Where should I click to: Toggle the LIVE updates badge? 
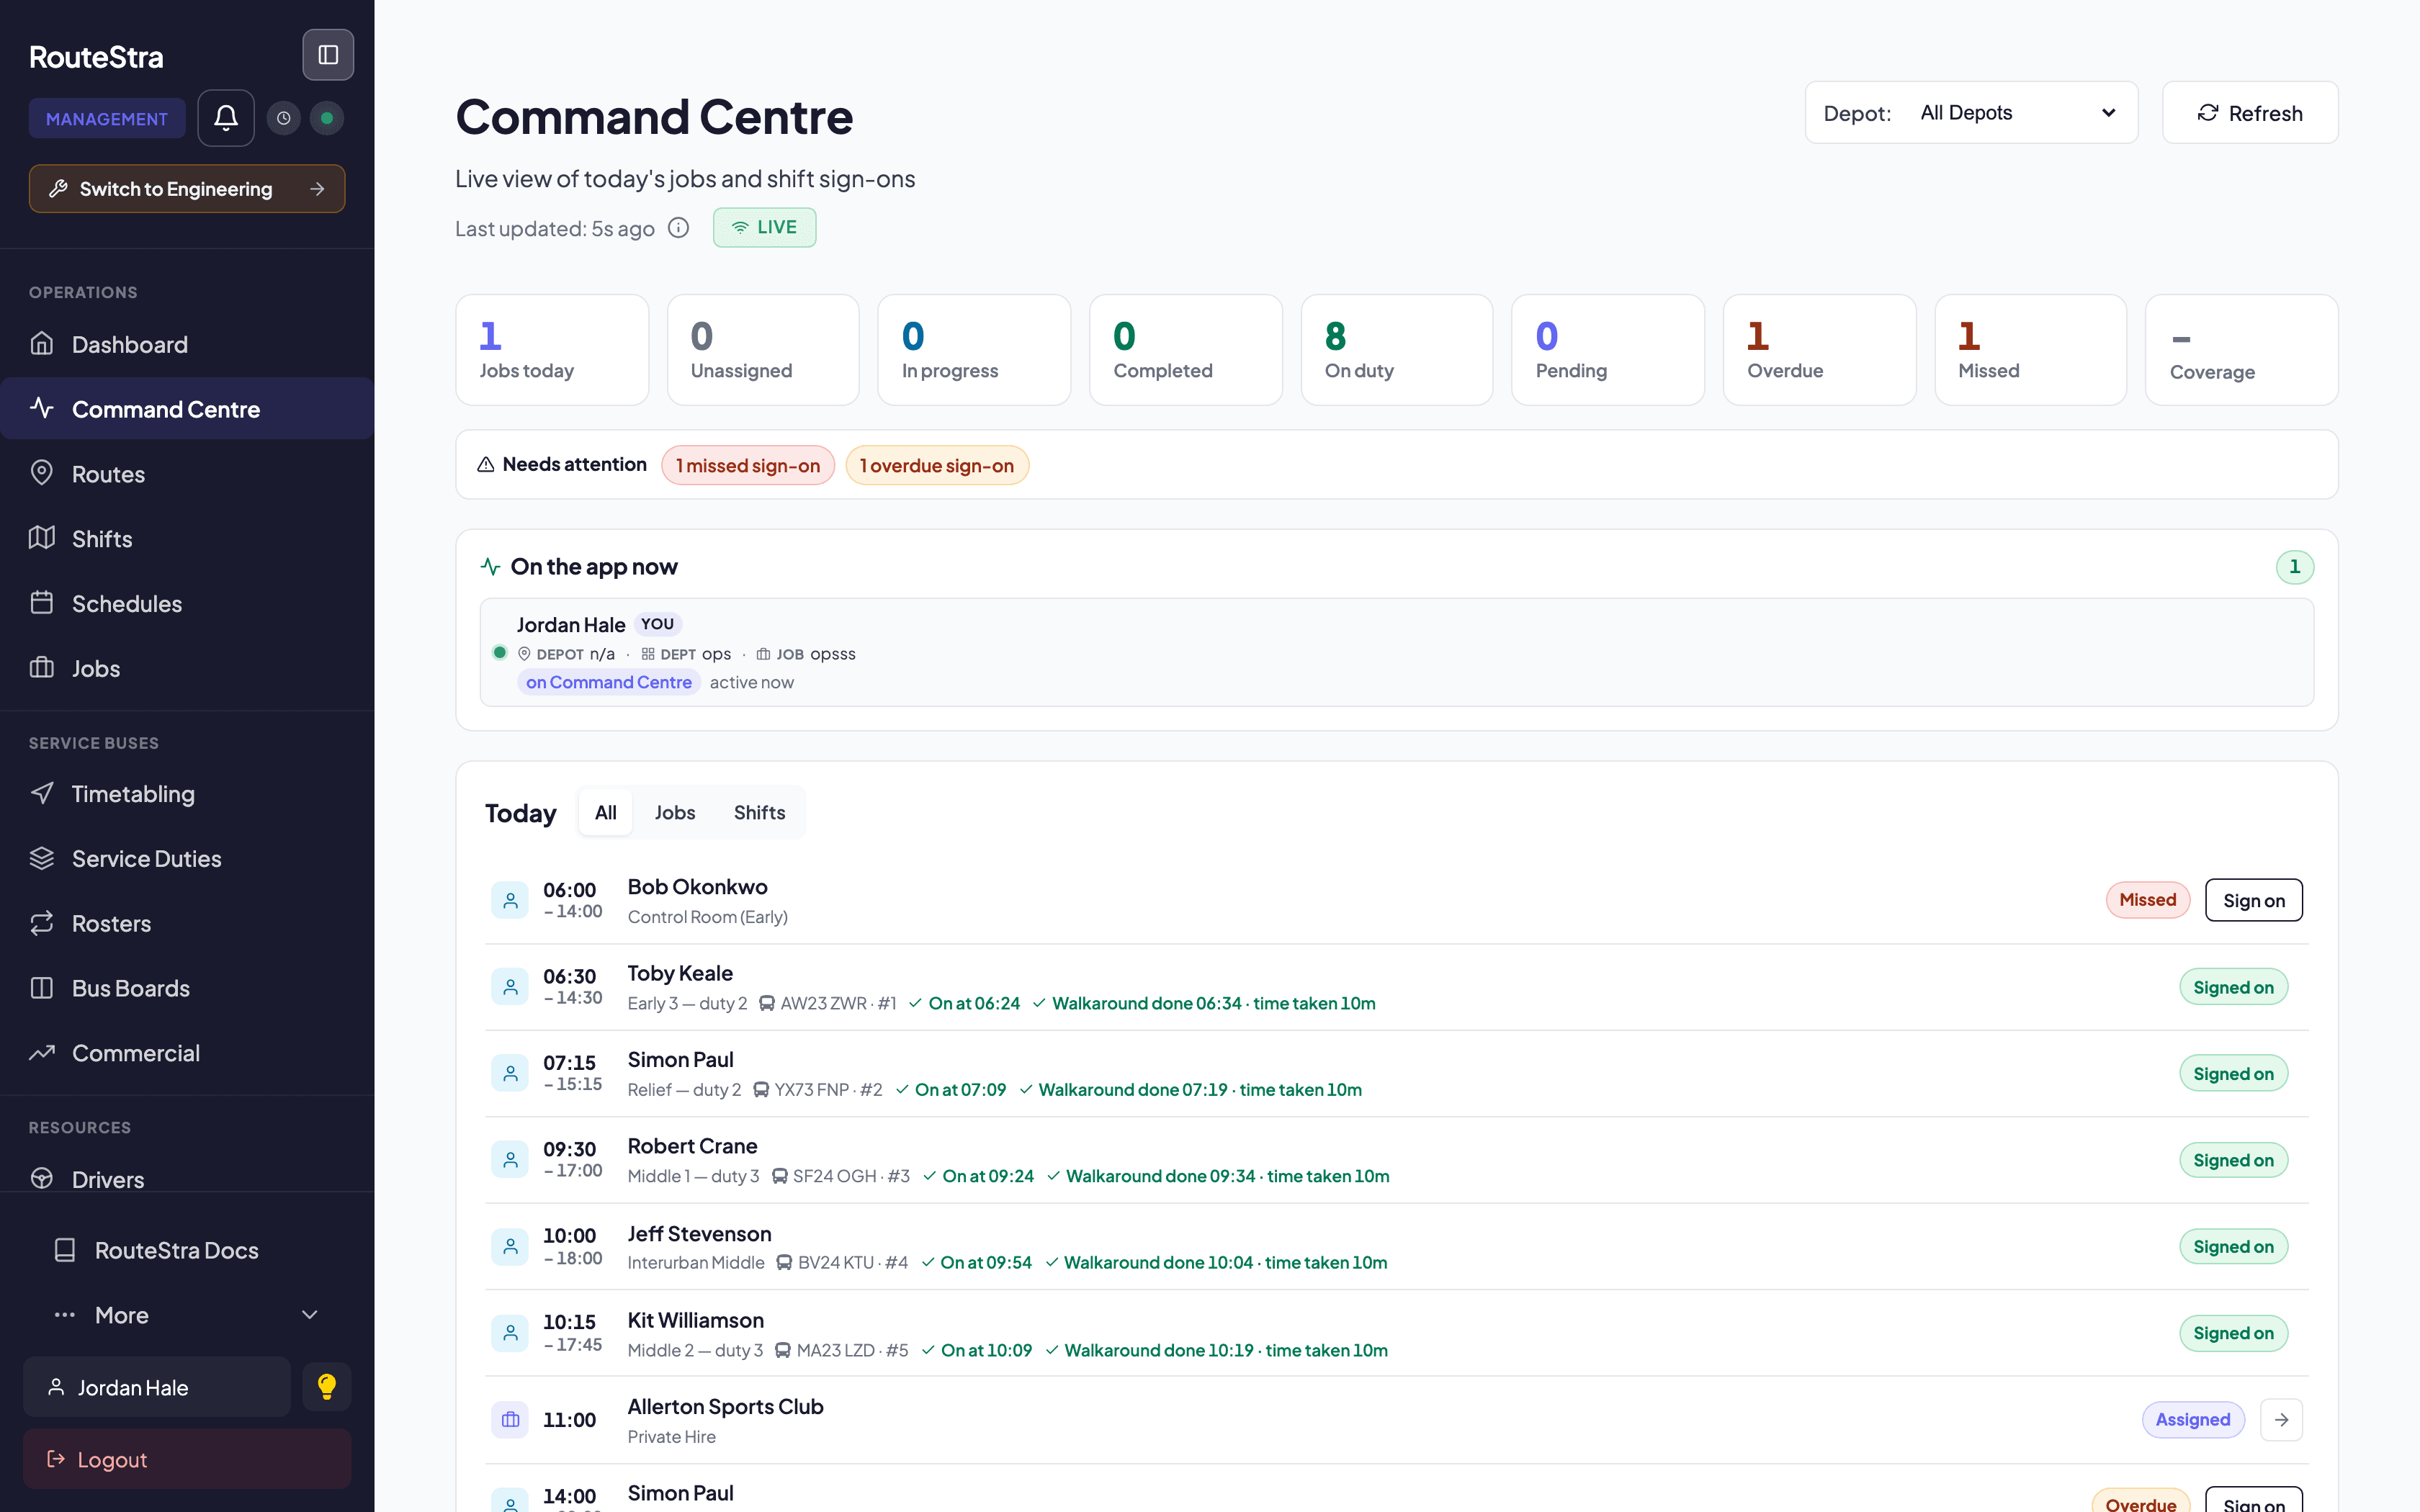click(x=764, y=227)
